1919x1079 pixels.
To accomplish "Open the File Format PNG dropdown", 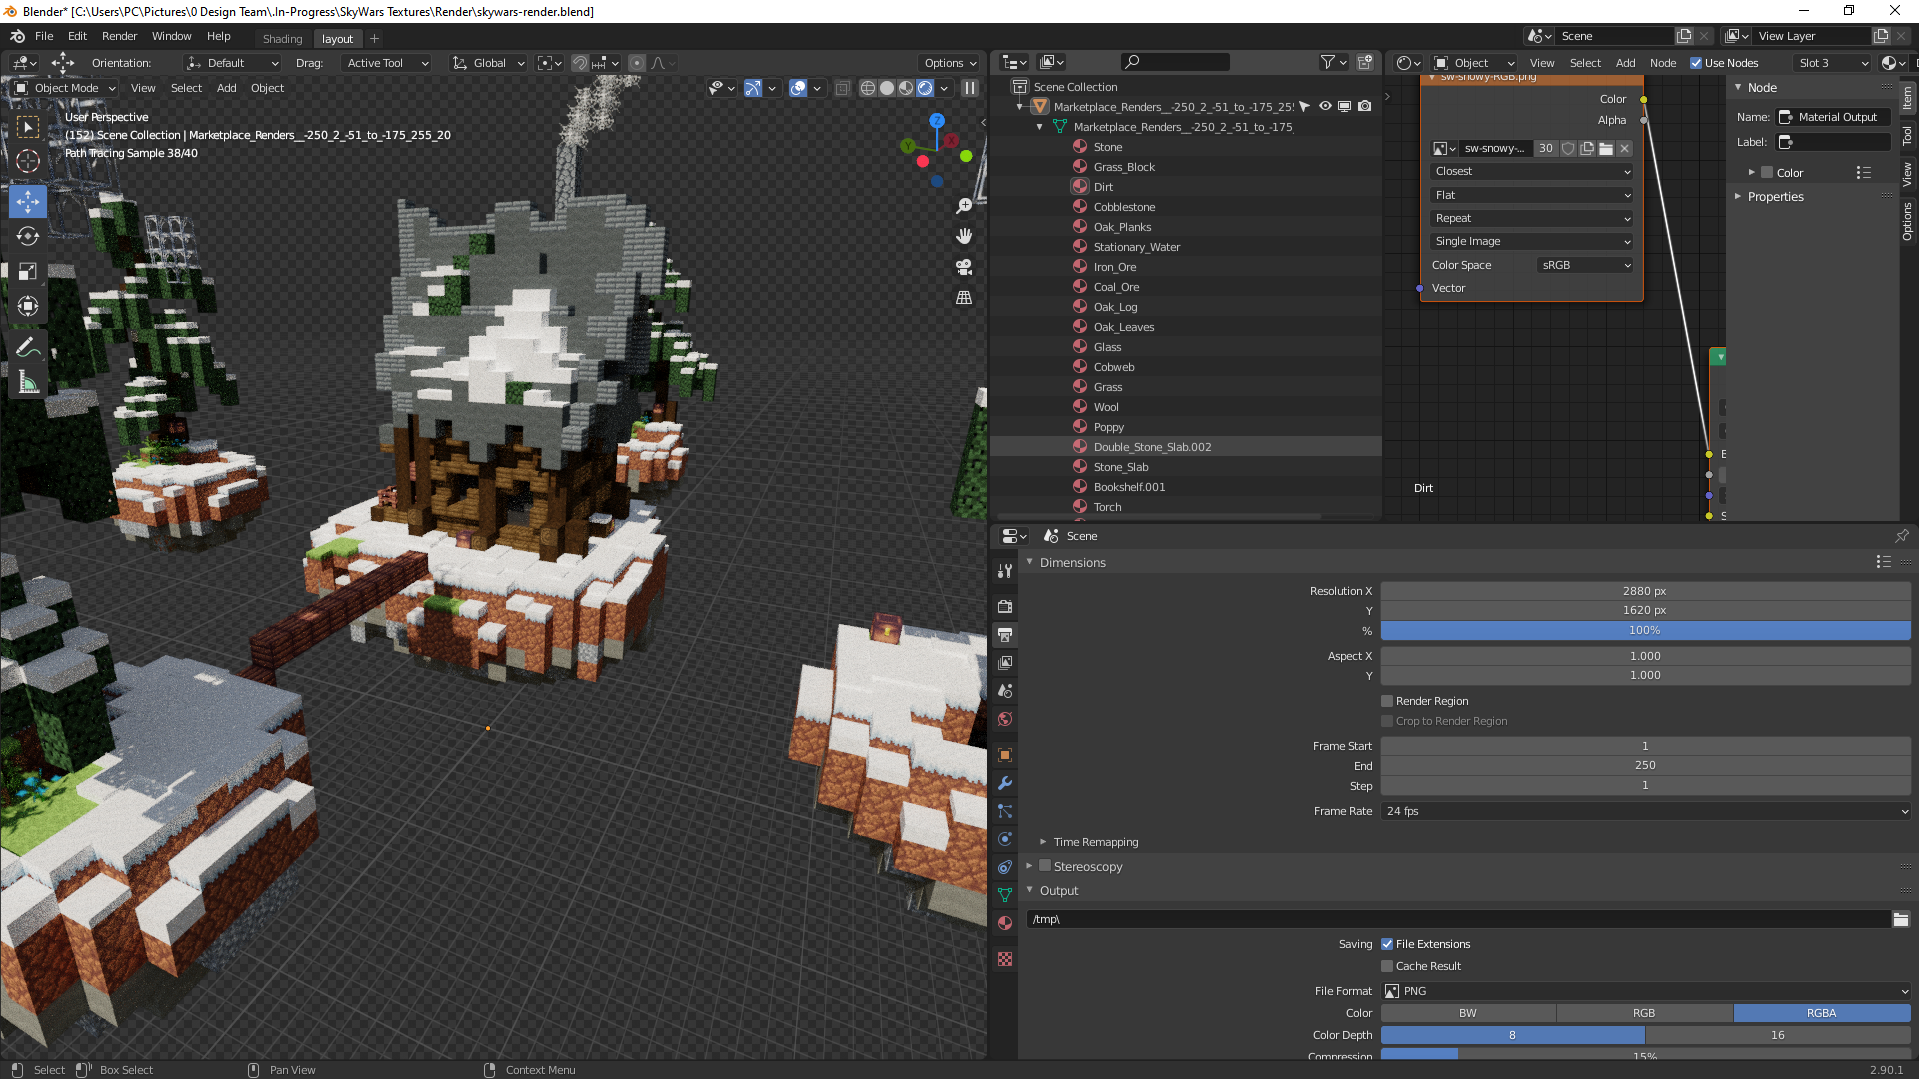I will (x=1645, y=991).
